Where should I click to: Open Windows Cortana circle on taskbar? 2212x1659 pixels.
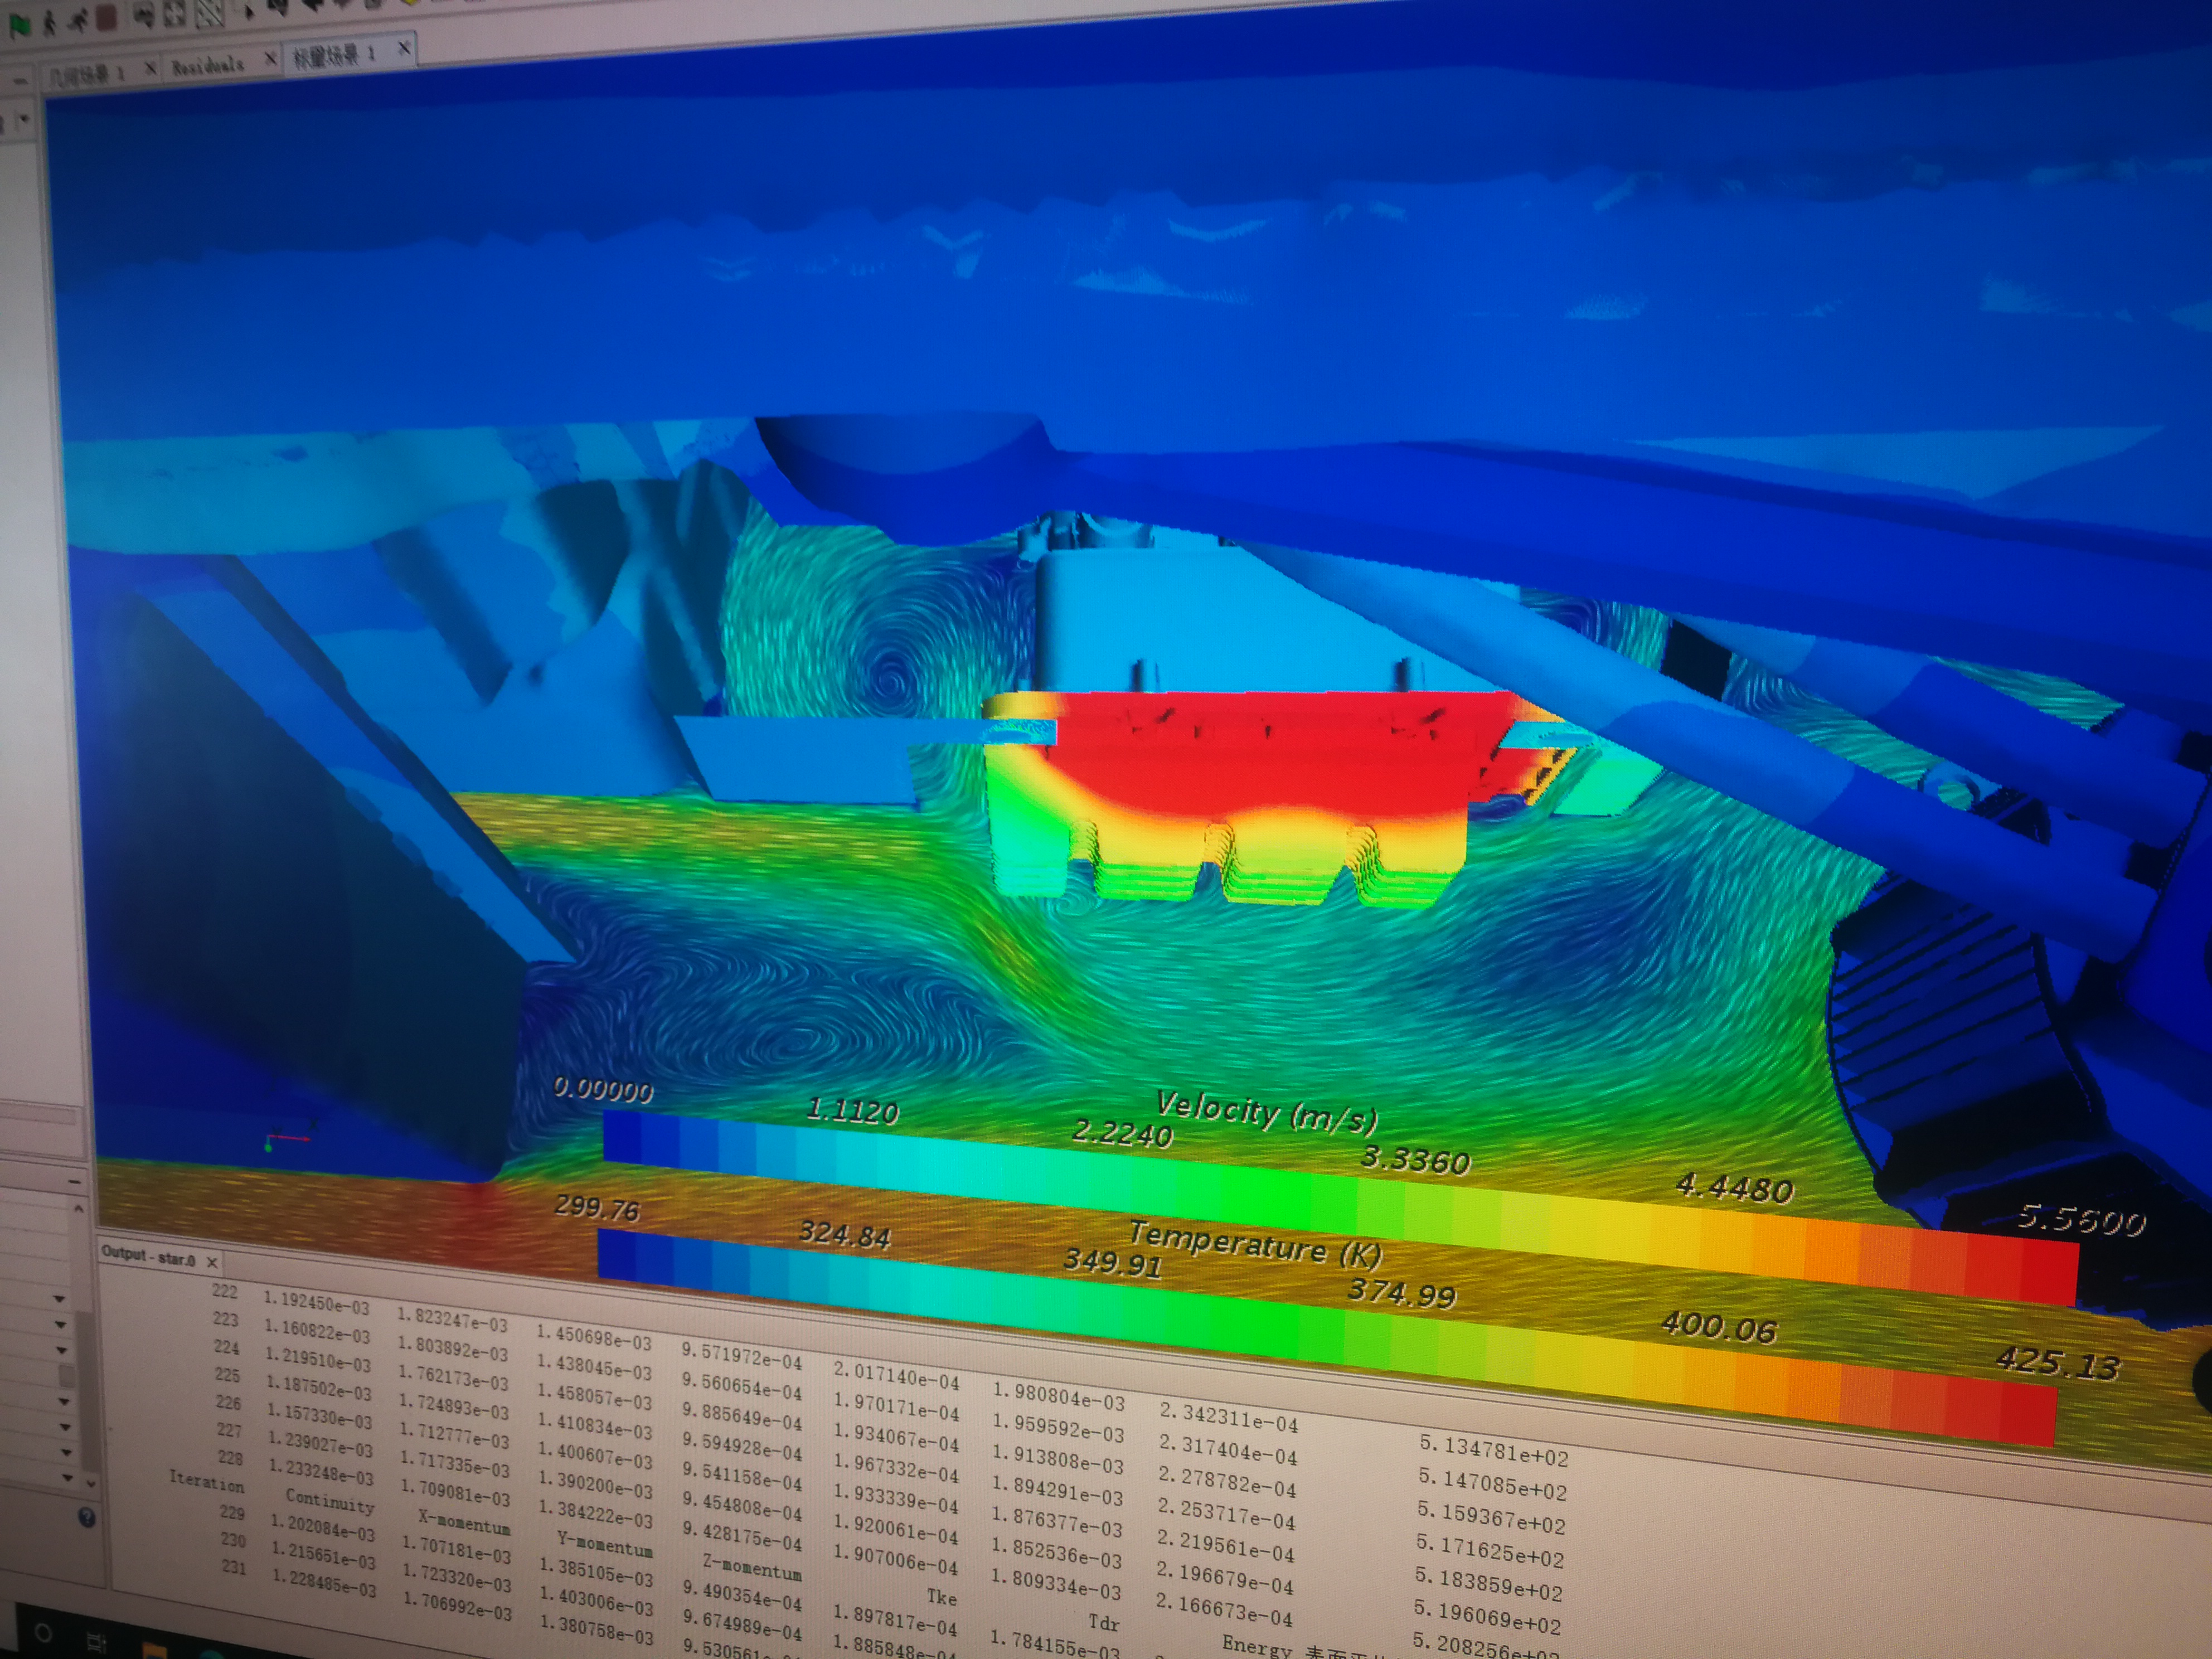point(43,1633)
